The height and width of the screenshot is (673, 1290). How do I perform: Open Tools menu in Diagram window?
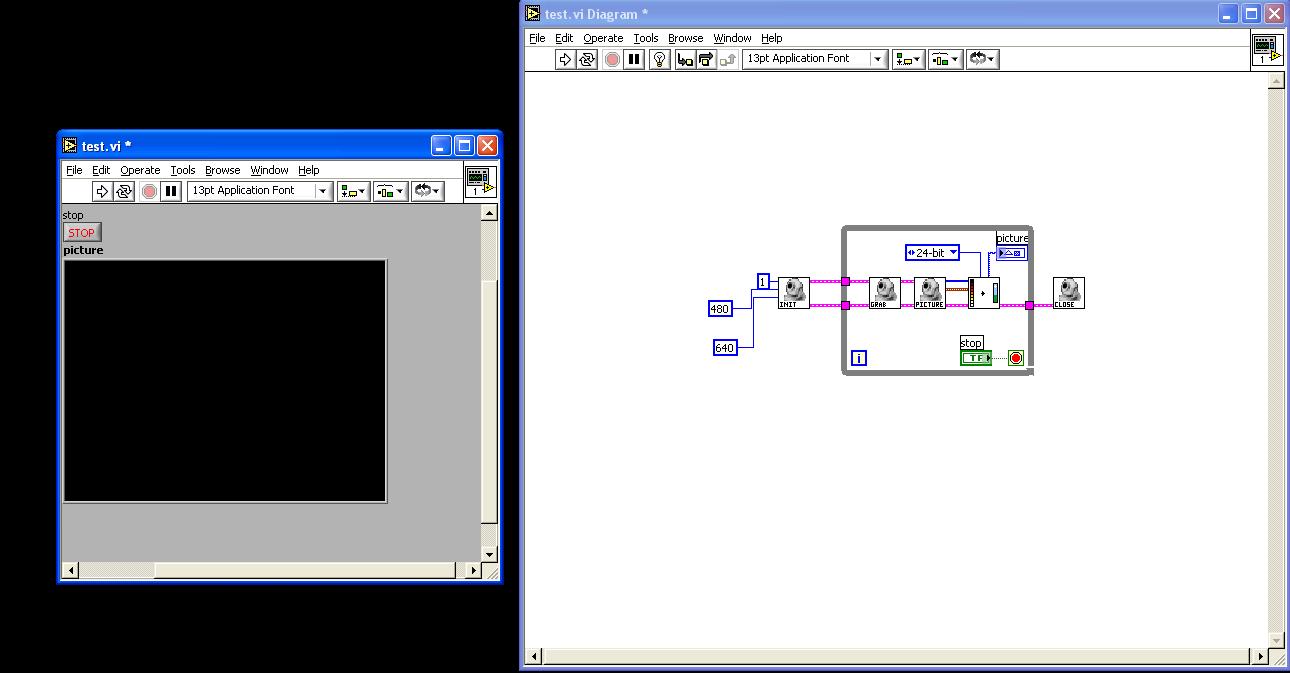coord(646,38)
